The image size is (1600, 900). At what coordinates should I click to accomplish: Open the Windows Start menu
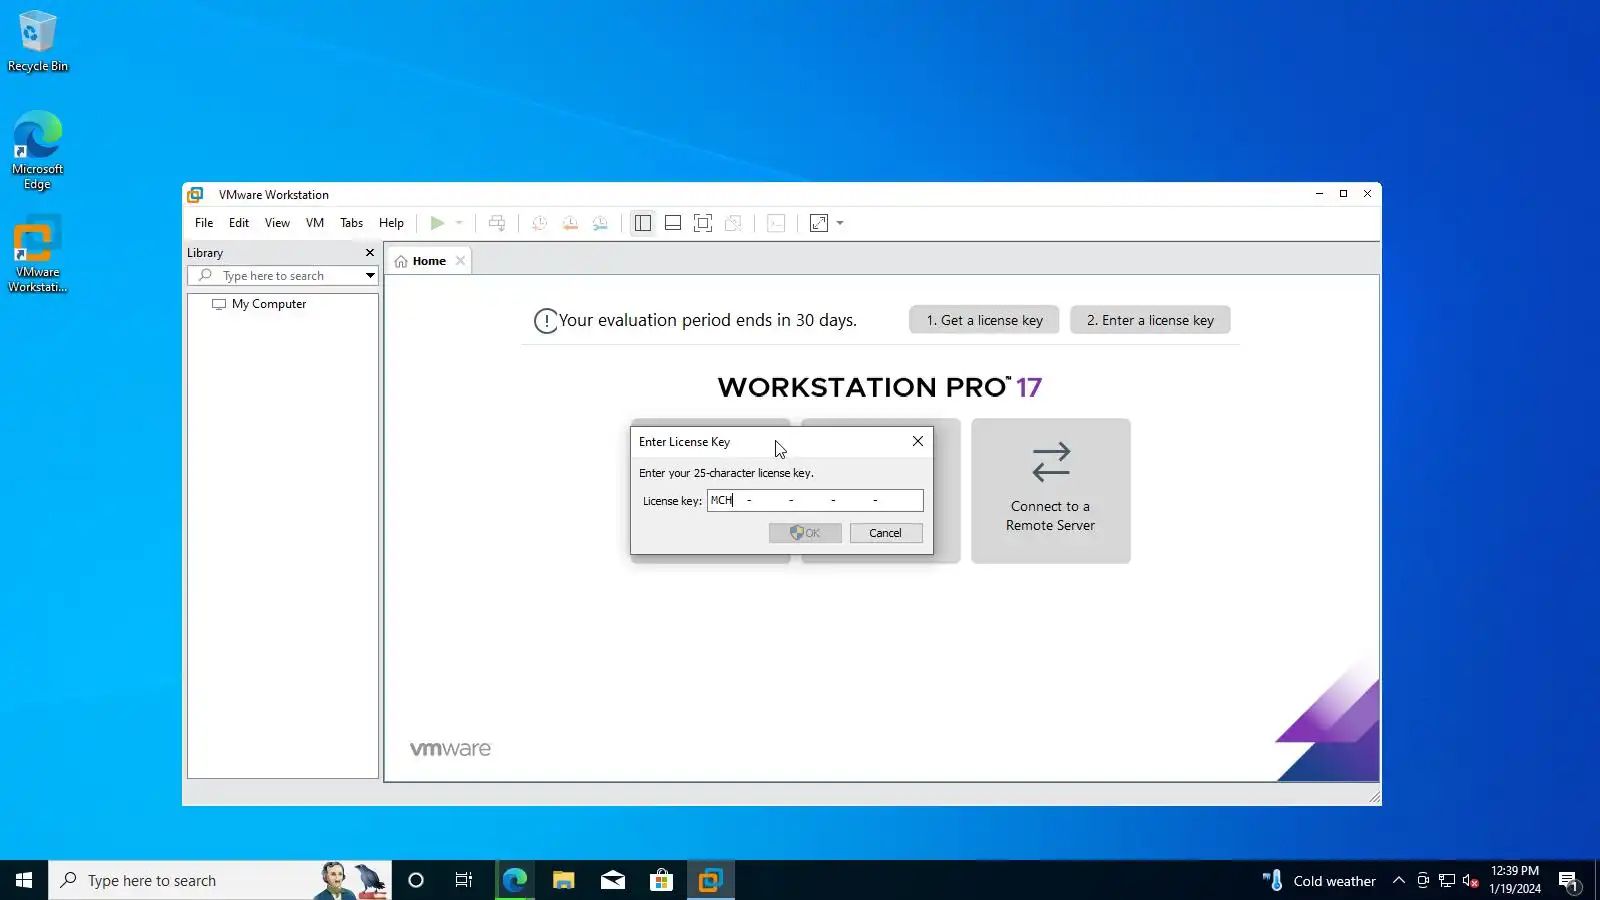point(24,880)
